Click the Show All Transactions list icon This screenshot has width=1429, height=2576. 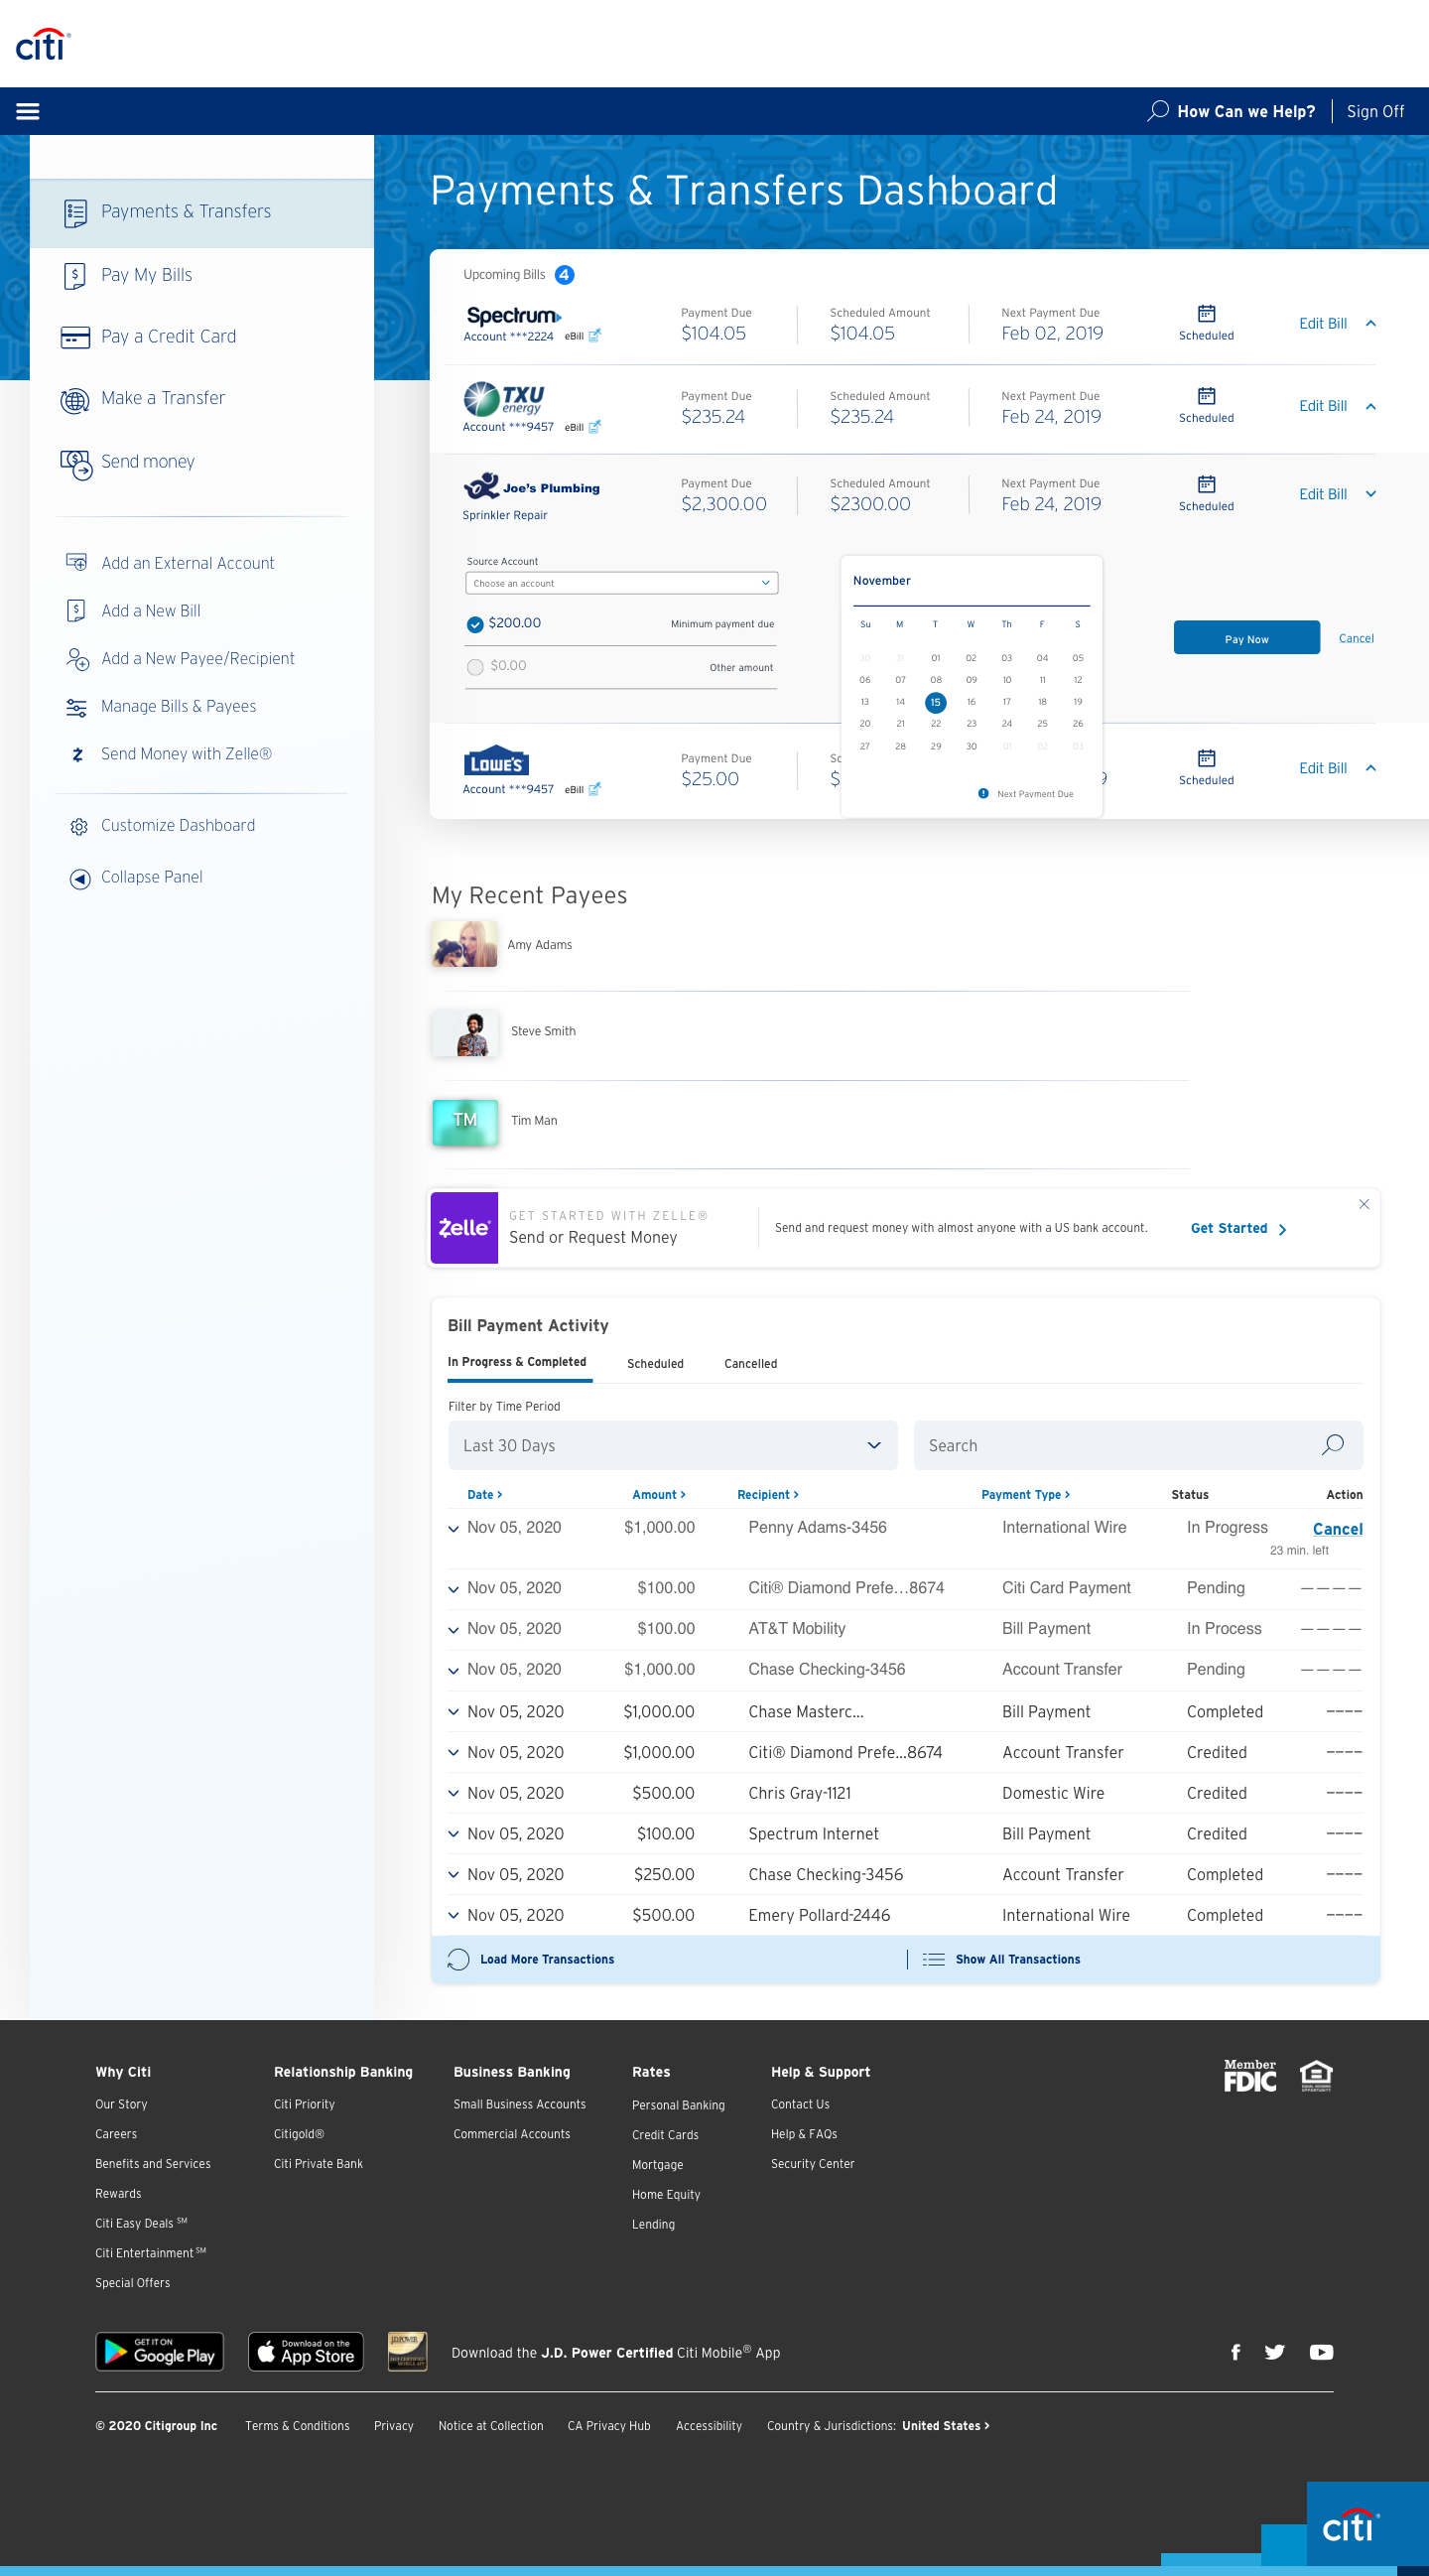[x=933, y=1959]
